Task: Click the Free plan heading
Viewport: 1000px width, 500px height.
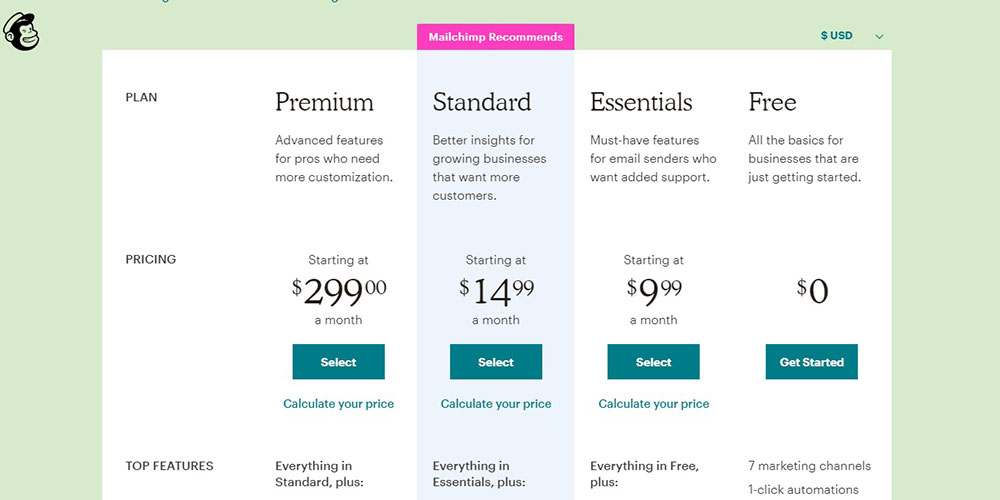Action: [772, 102]
